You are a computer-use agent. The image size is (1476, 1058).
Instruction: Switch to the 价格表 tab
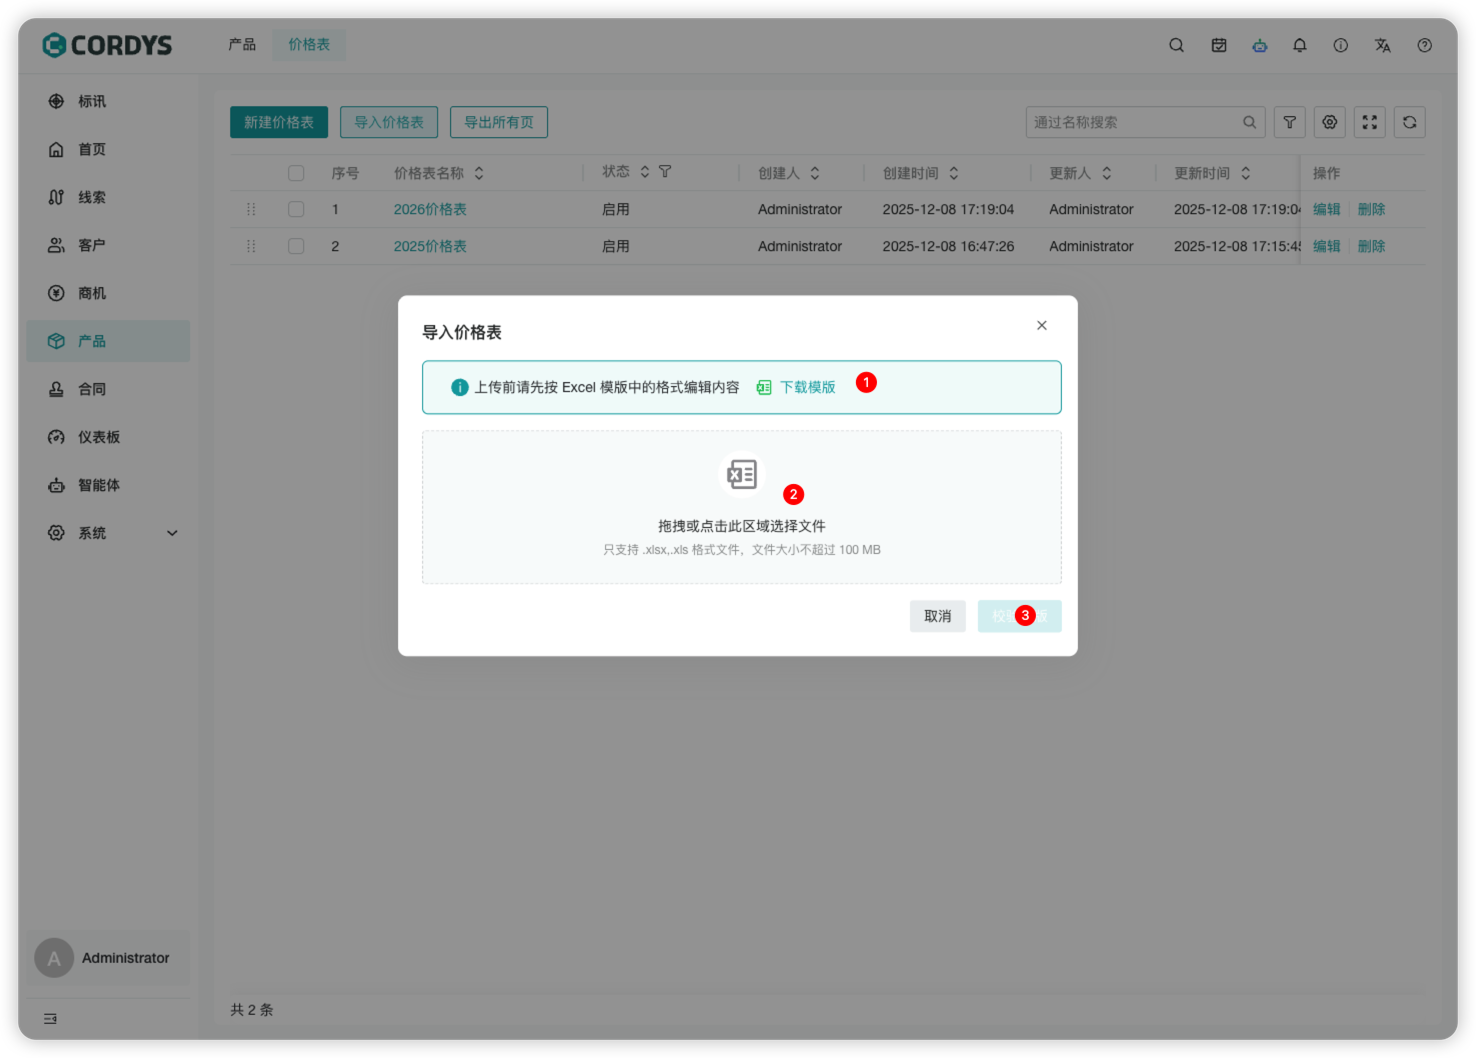point(309,45)
